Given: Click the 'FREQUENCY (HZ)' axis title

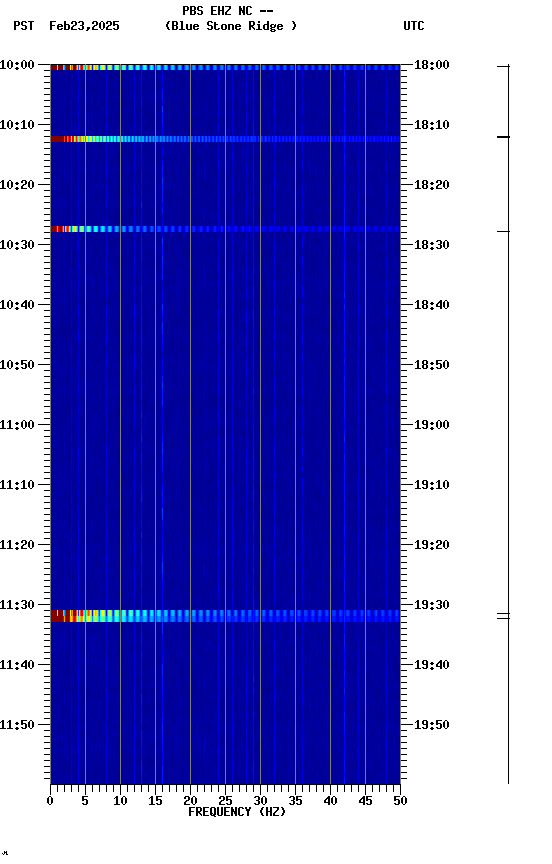Looking at the screenshot, I should (x=237, y=812).
